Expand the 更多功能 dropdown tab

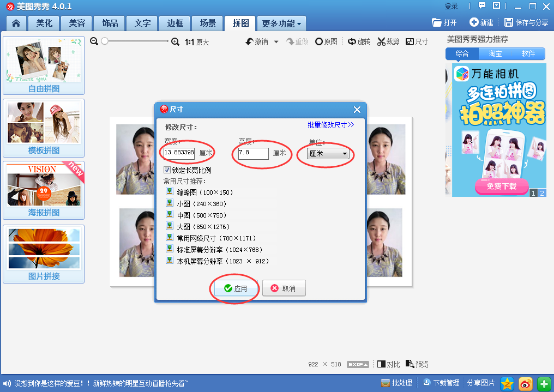click(281, 23)
